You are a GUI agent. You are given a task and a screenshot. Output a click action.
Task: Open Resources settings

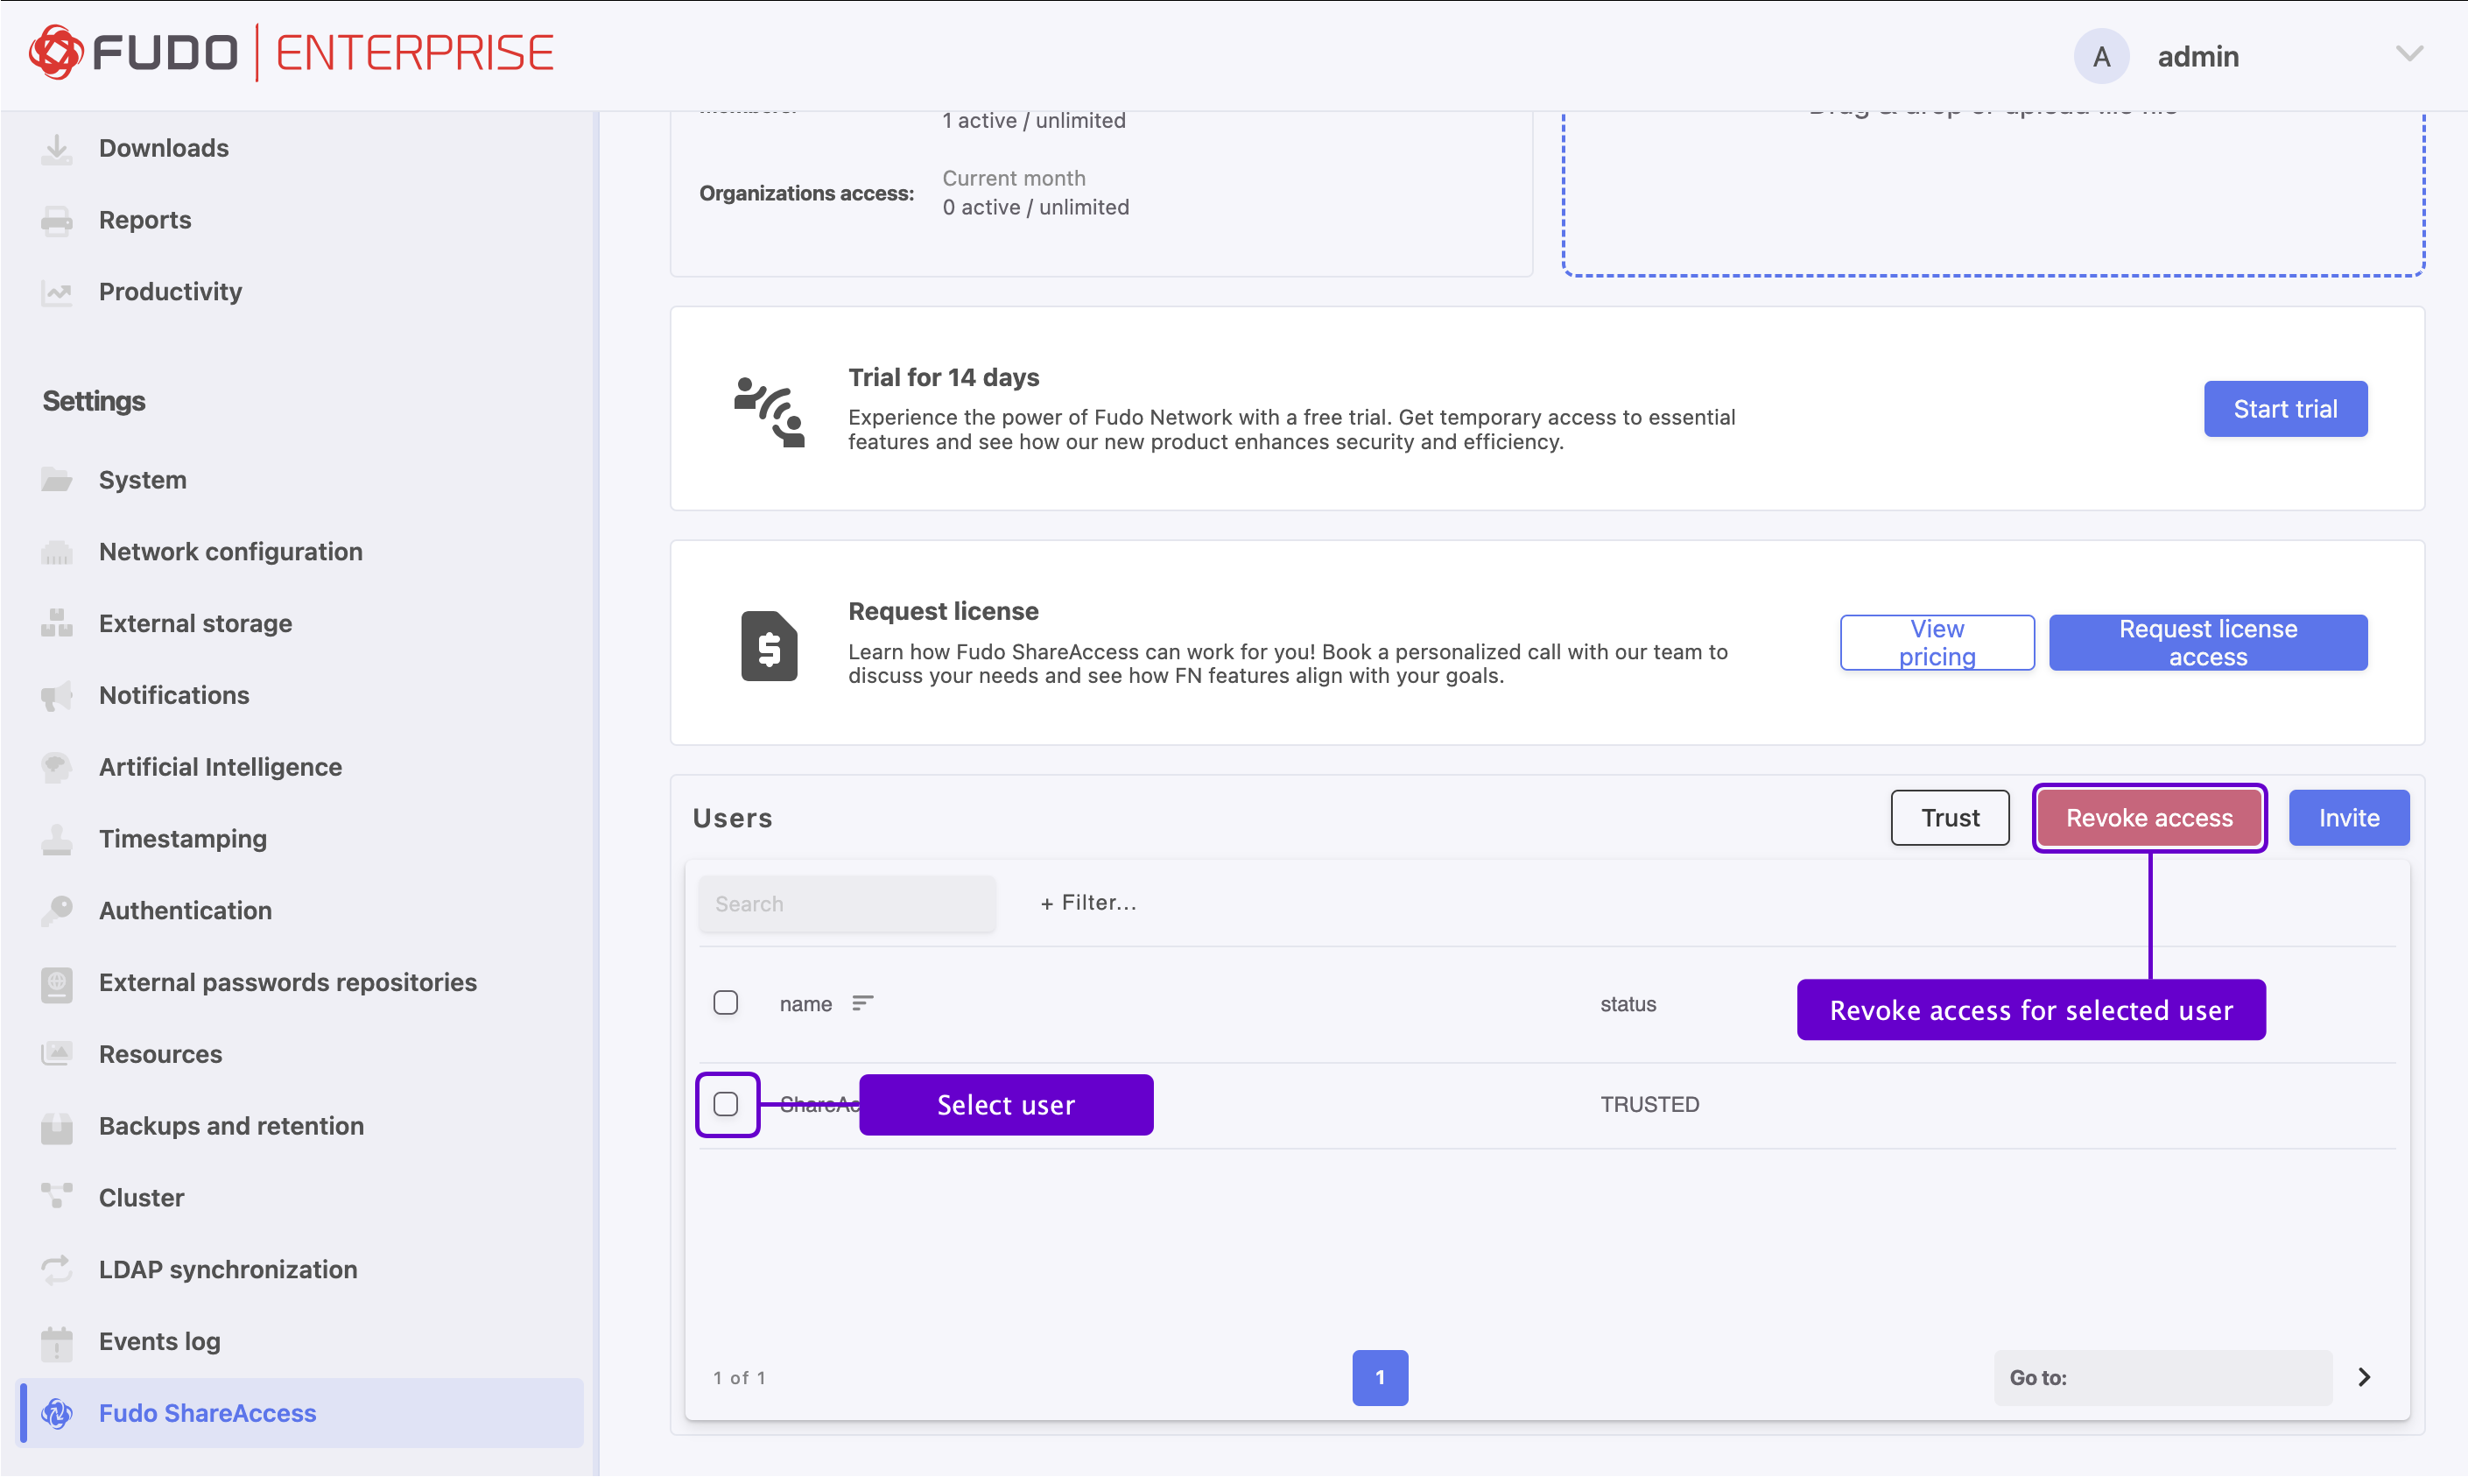161,1054
